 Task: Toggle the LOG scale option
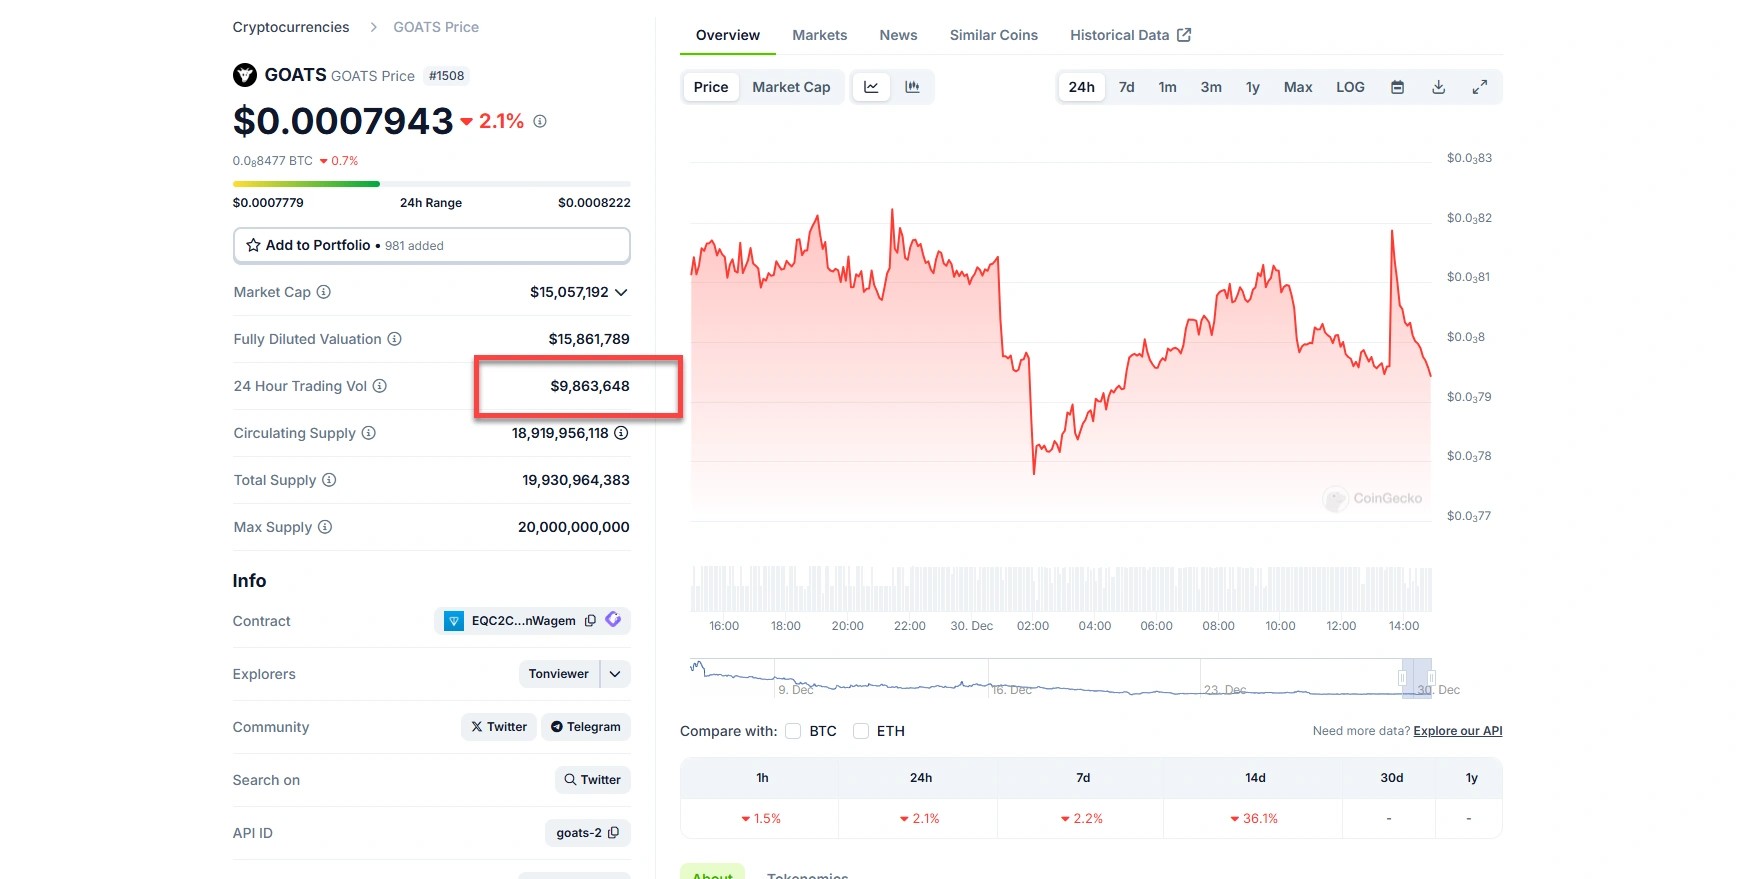[x=1350, y=87]
